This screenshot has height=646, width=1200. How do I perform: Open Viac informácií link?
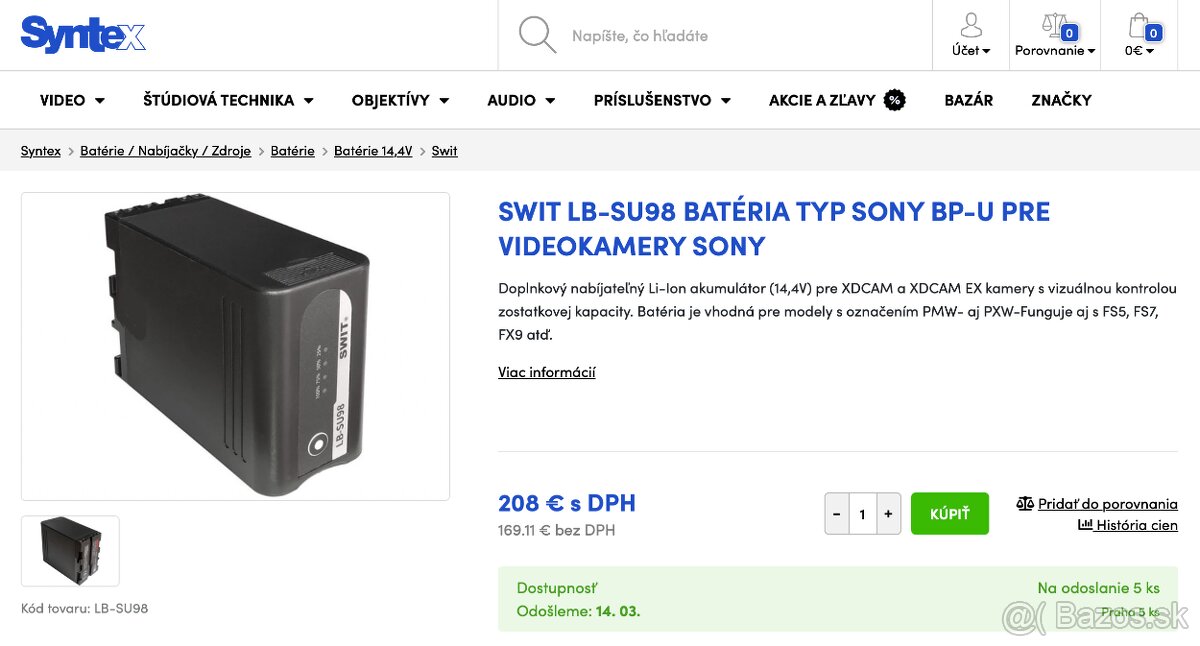pos(547,371)
